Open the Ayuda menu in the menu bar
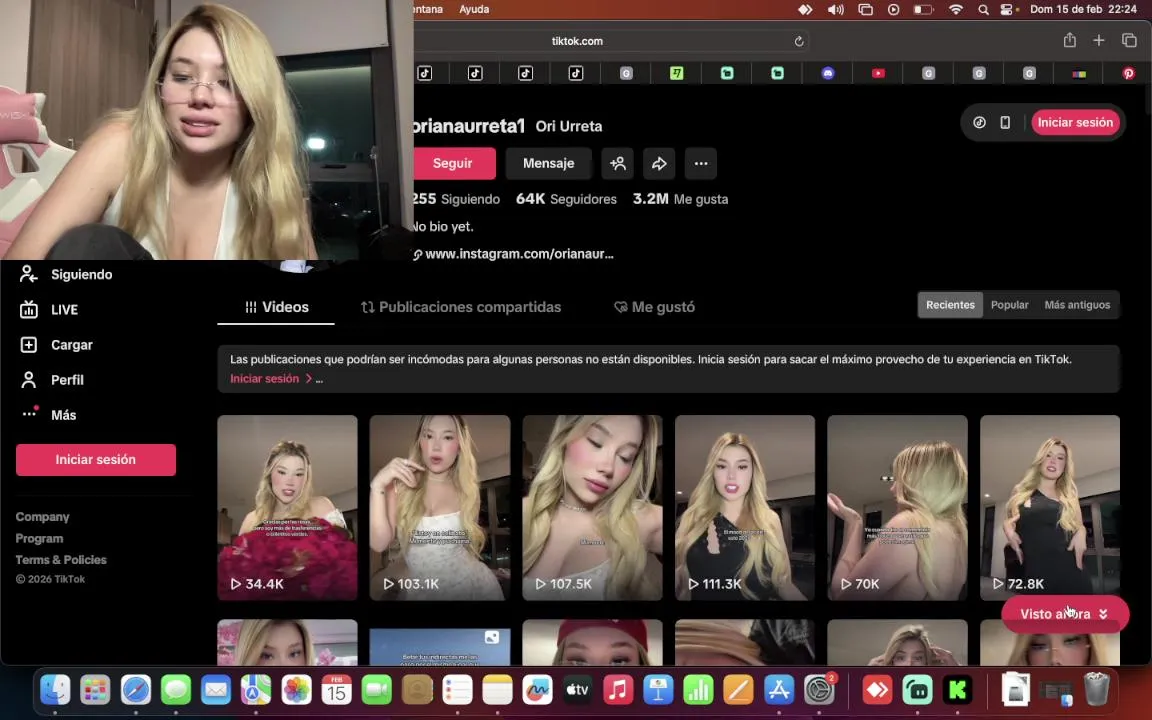The width and height of the screenshot is (1152, 720). (474, 10)
